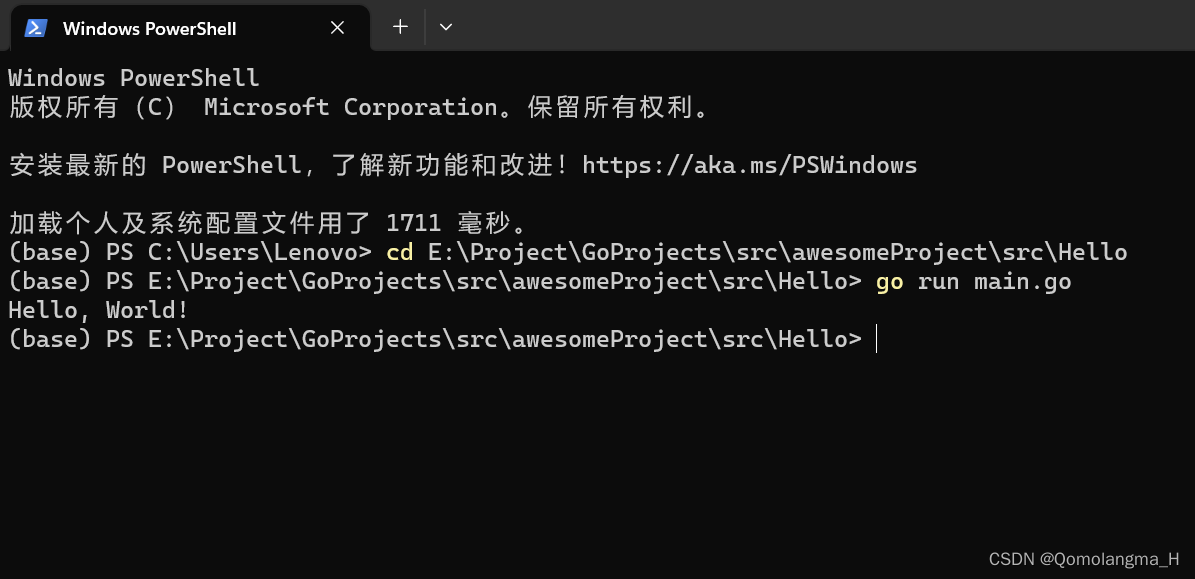Screen dimensions: 1195x579
Task: Click the 'run main.go' command argument
Action: pyautogui.click(x=995, y=282)
